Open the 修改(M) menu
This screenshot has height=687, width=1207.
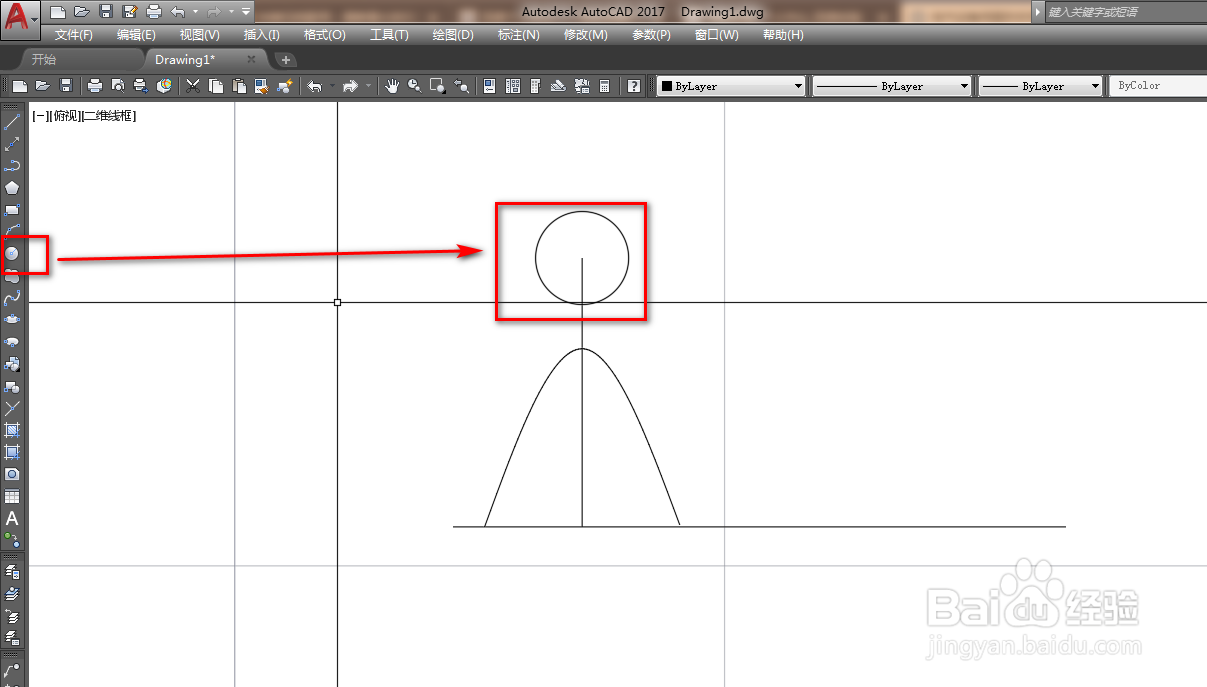tap(585, 35)
